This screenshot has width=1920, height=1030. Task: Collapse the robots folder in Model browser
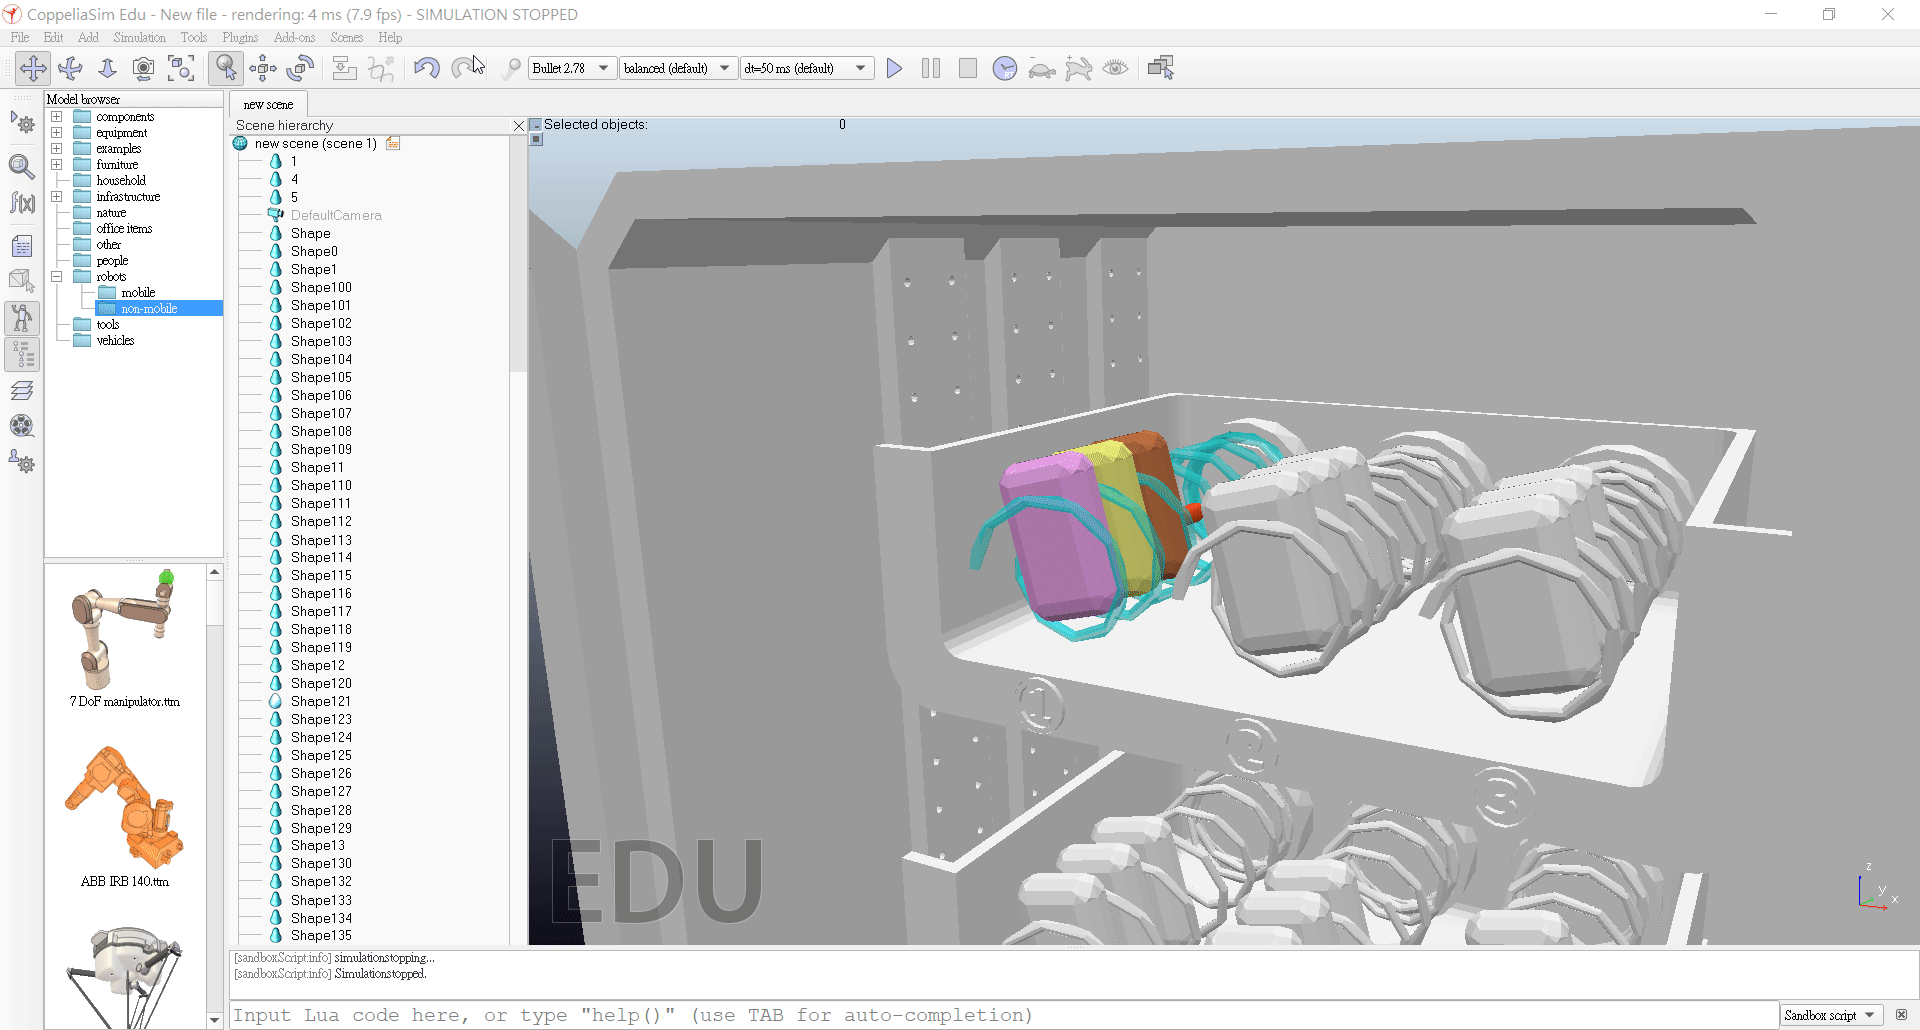[57, 277]
